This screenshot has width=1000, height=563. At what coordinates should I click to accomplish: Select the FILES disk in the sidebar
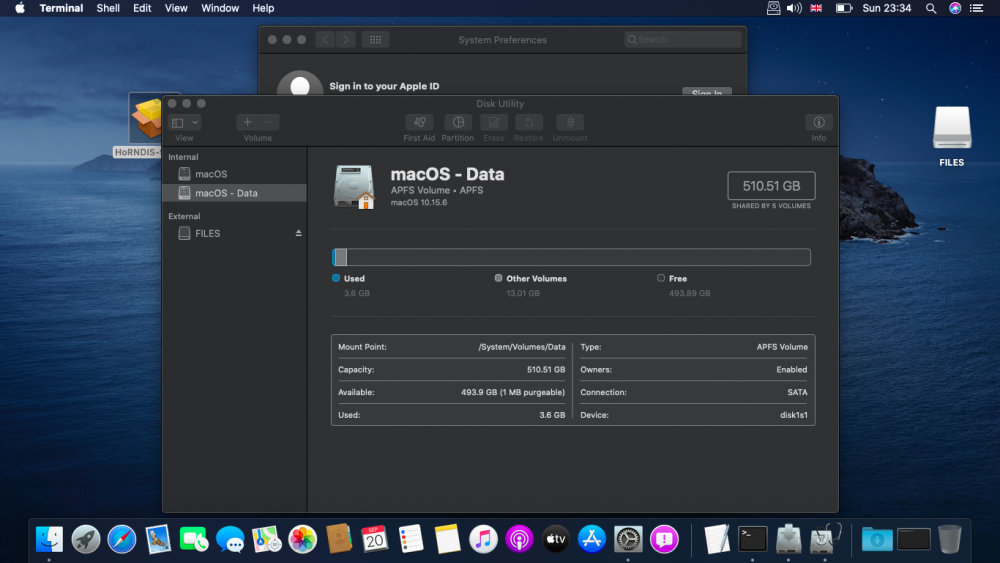pos(208,233)
